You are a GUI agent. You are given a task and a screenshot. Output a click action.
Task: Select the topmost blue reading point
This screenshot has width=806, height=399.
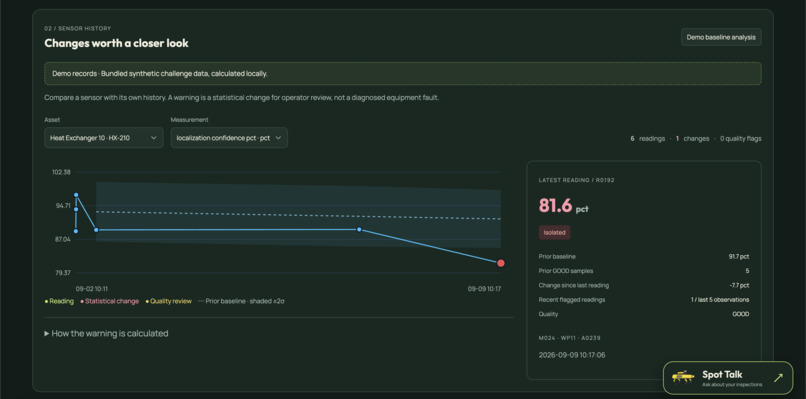[76, 195]
